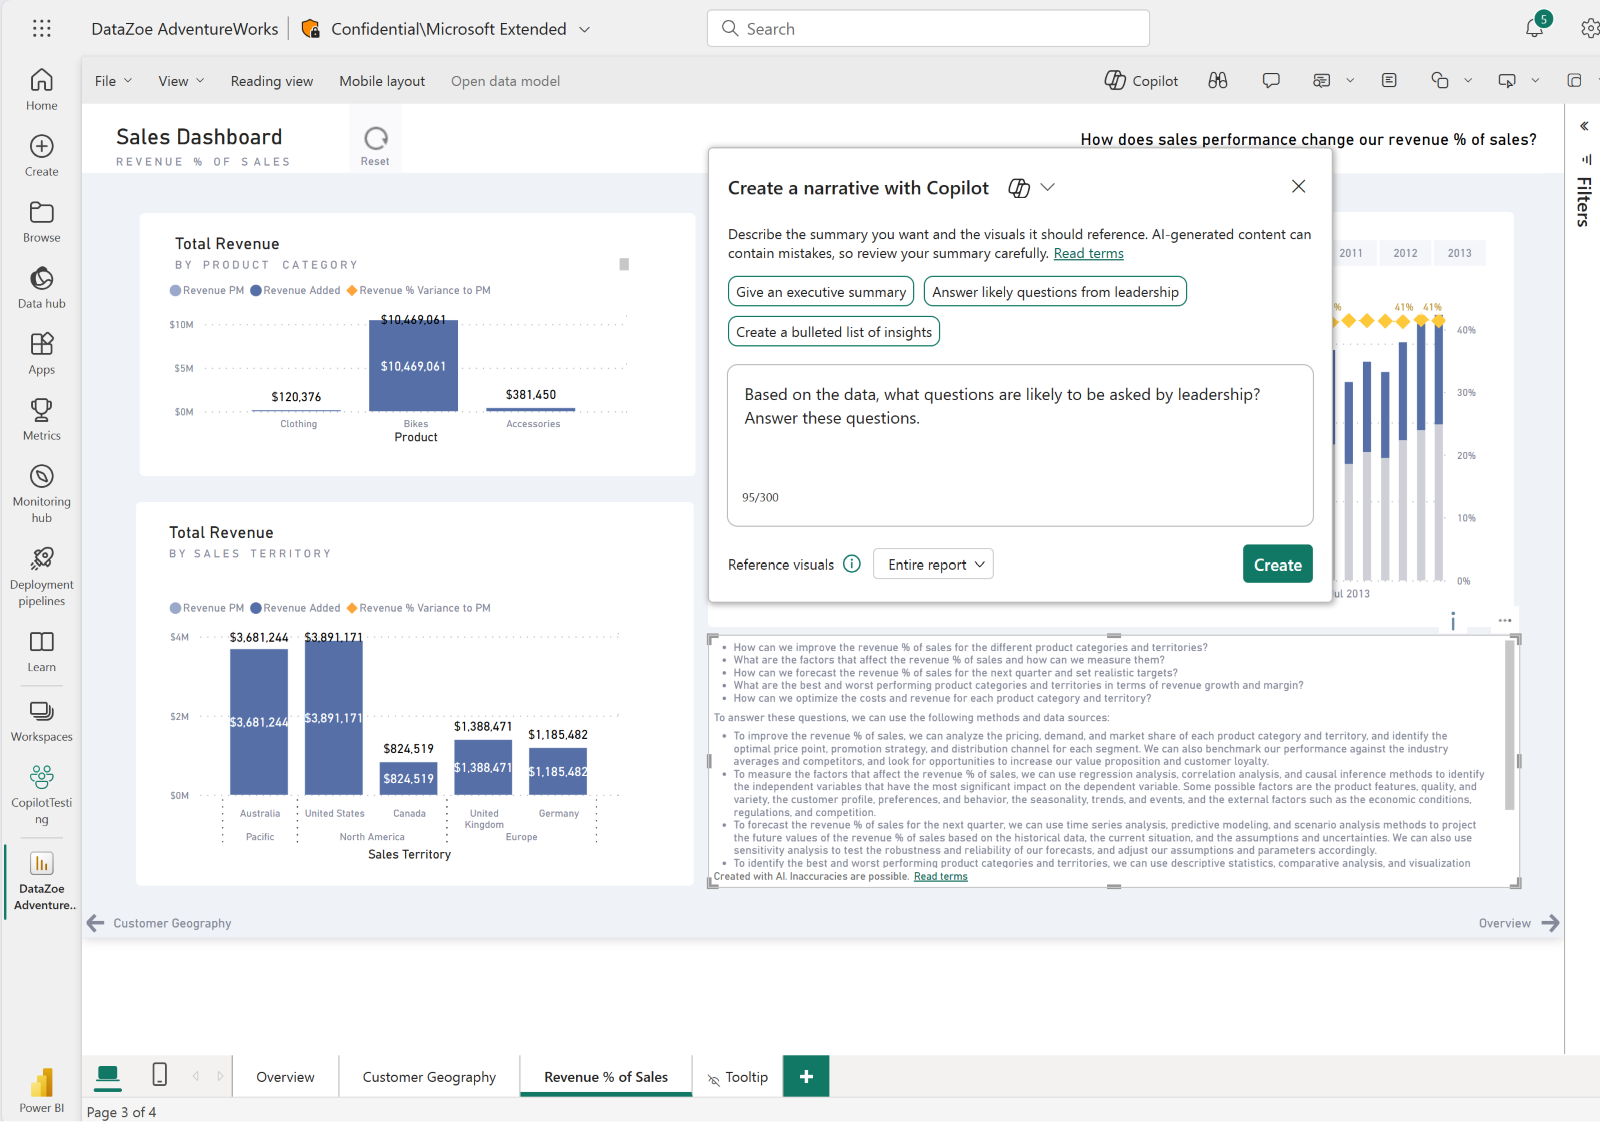Select DataZoe AdventureWorks report in sidebar
The height and width of the screenshot is (1122, 1600).
coord(41,881)
